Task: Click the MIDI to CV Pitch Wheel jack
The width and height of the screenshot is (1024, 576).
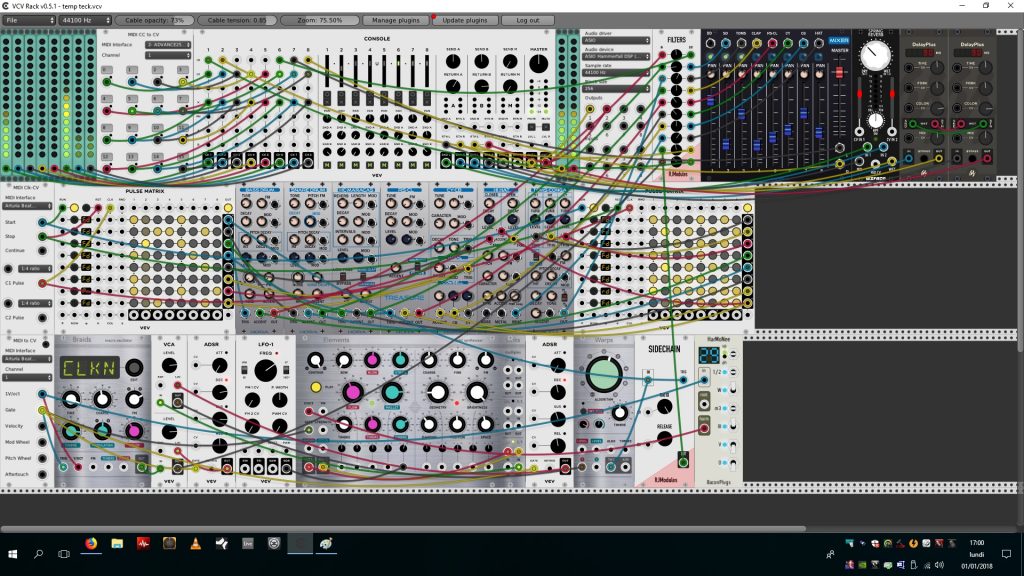Action: point(42,458)
